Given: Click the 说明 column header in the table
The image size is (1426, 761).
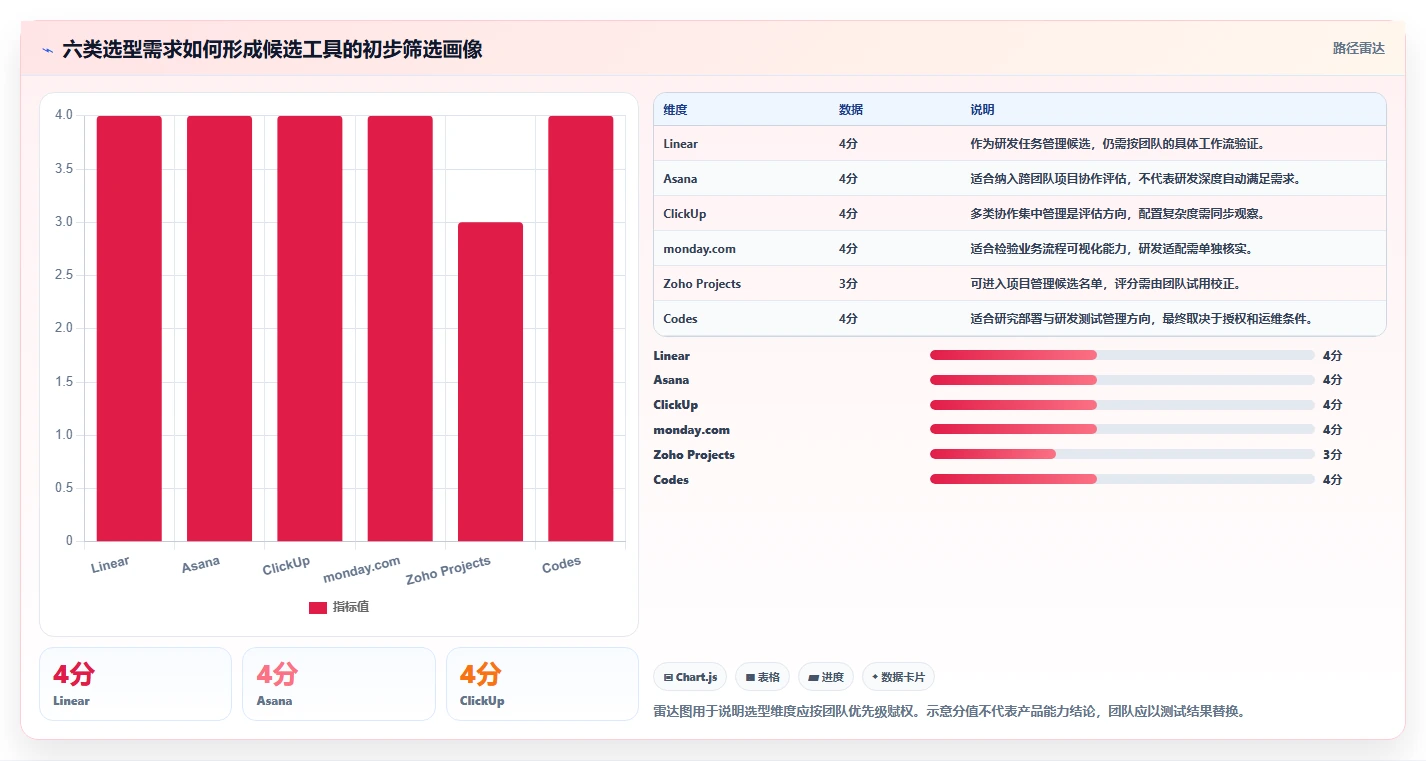Looking at the screenshot, I should click(x=982, y=109).
